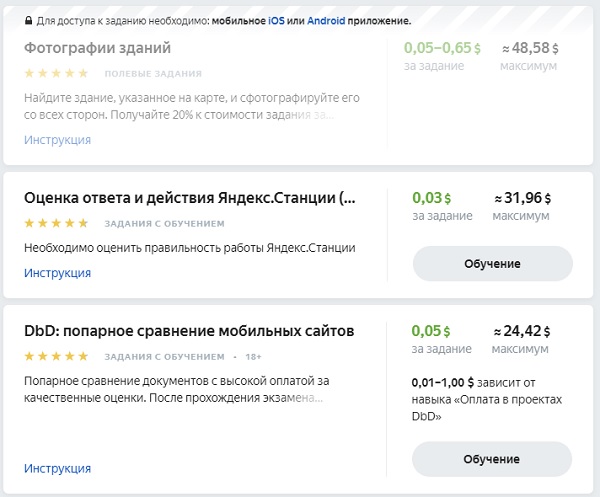
Task: Click the 0,05–0,65 $ price per task
Action: (442, 48)
